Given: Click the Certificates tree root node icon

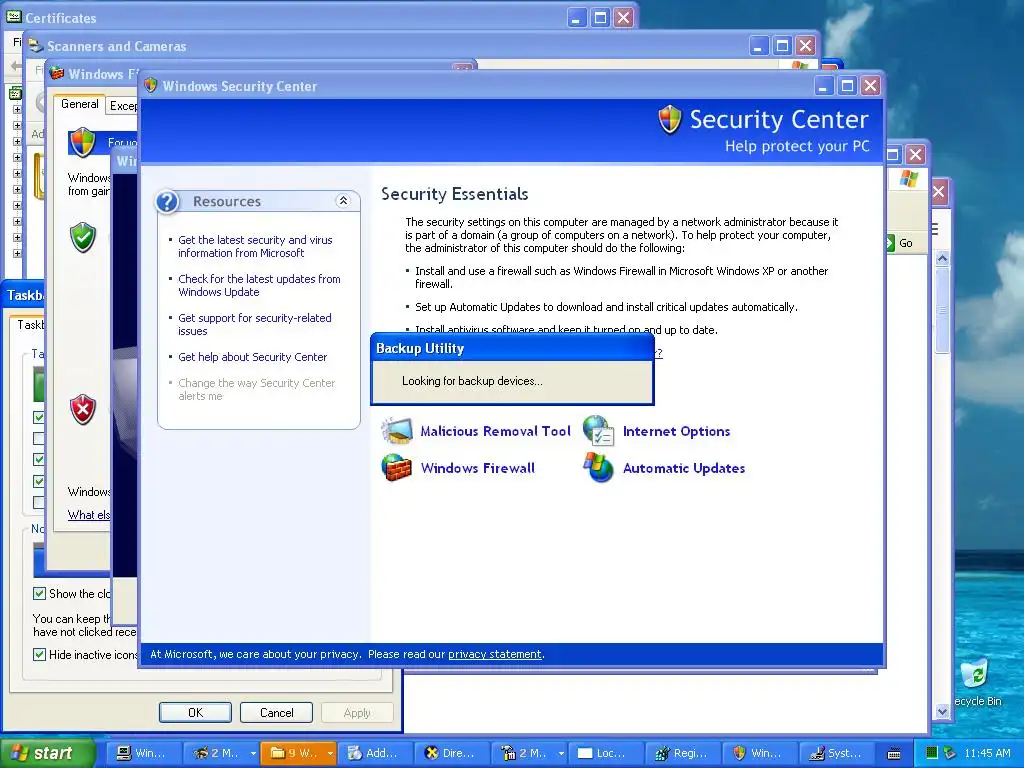Looking at the screenshot, I should tap(15, 93).
